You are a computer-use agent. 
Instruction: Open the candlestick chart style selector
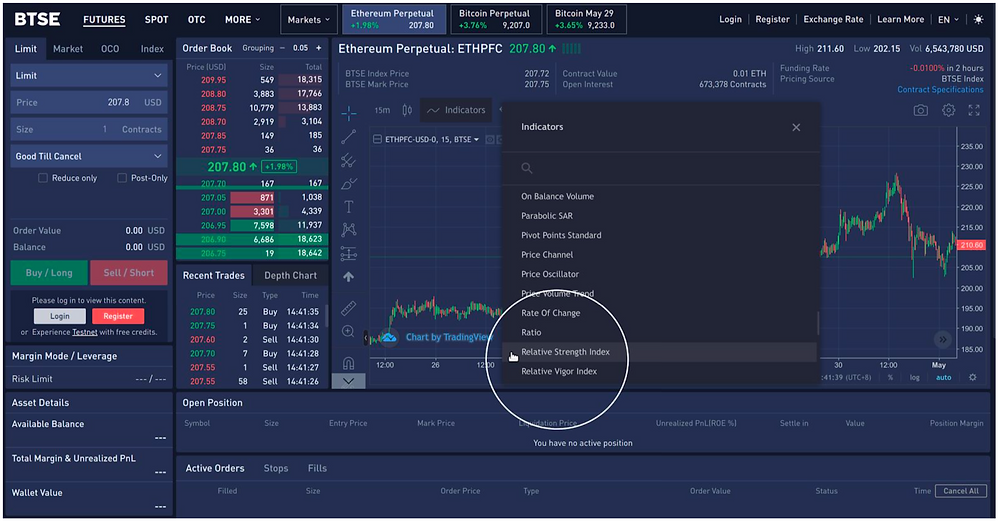click(x=407, y=110)
